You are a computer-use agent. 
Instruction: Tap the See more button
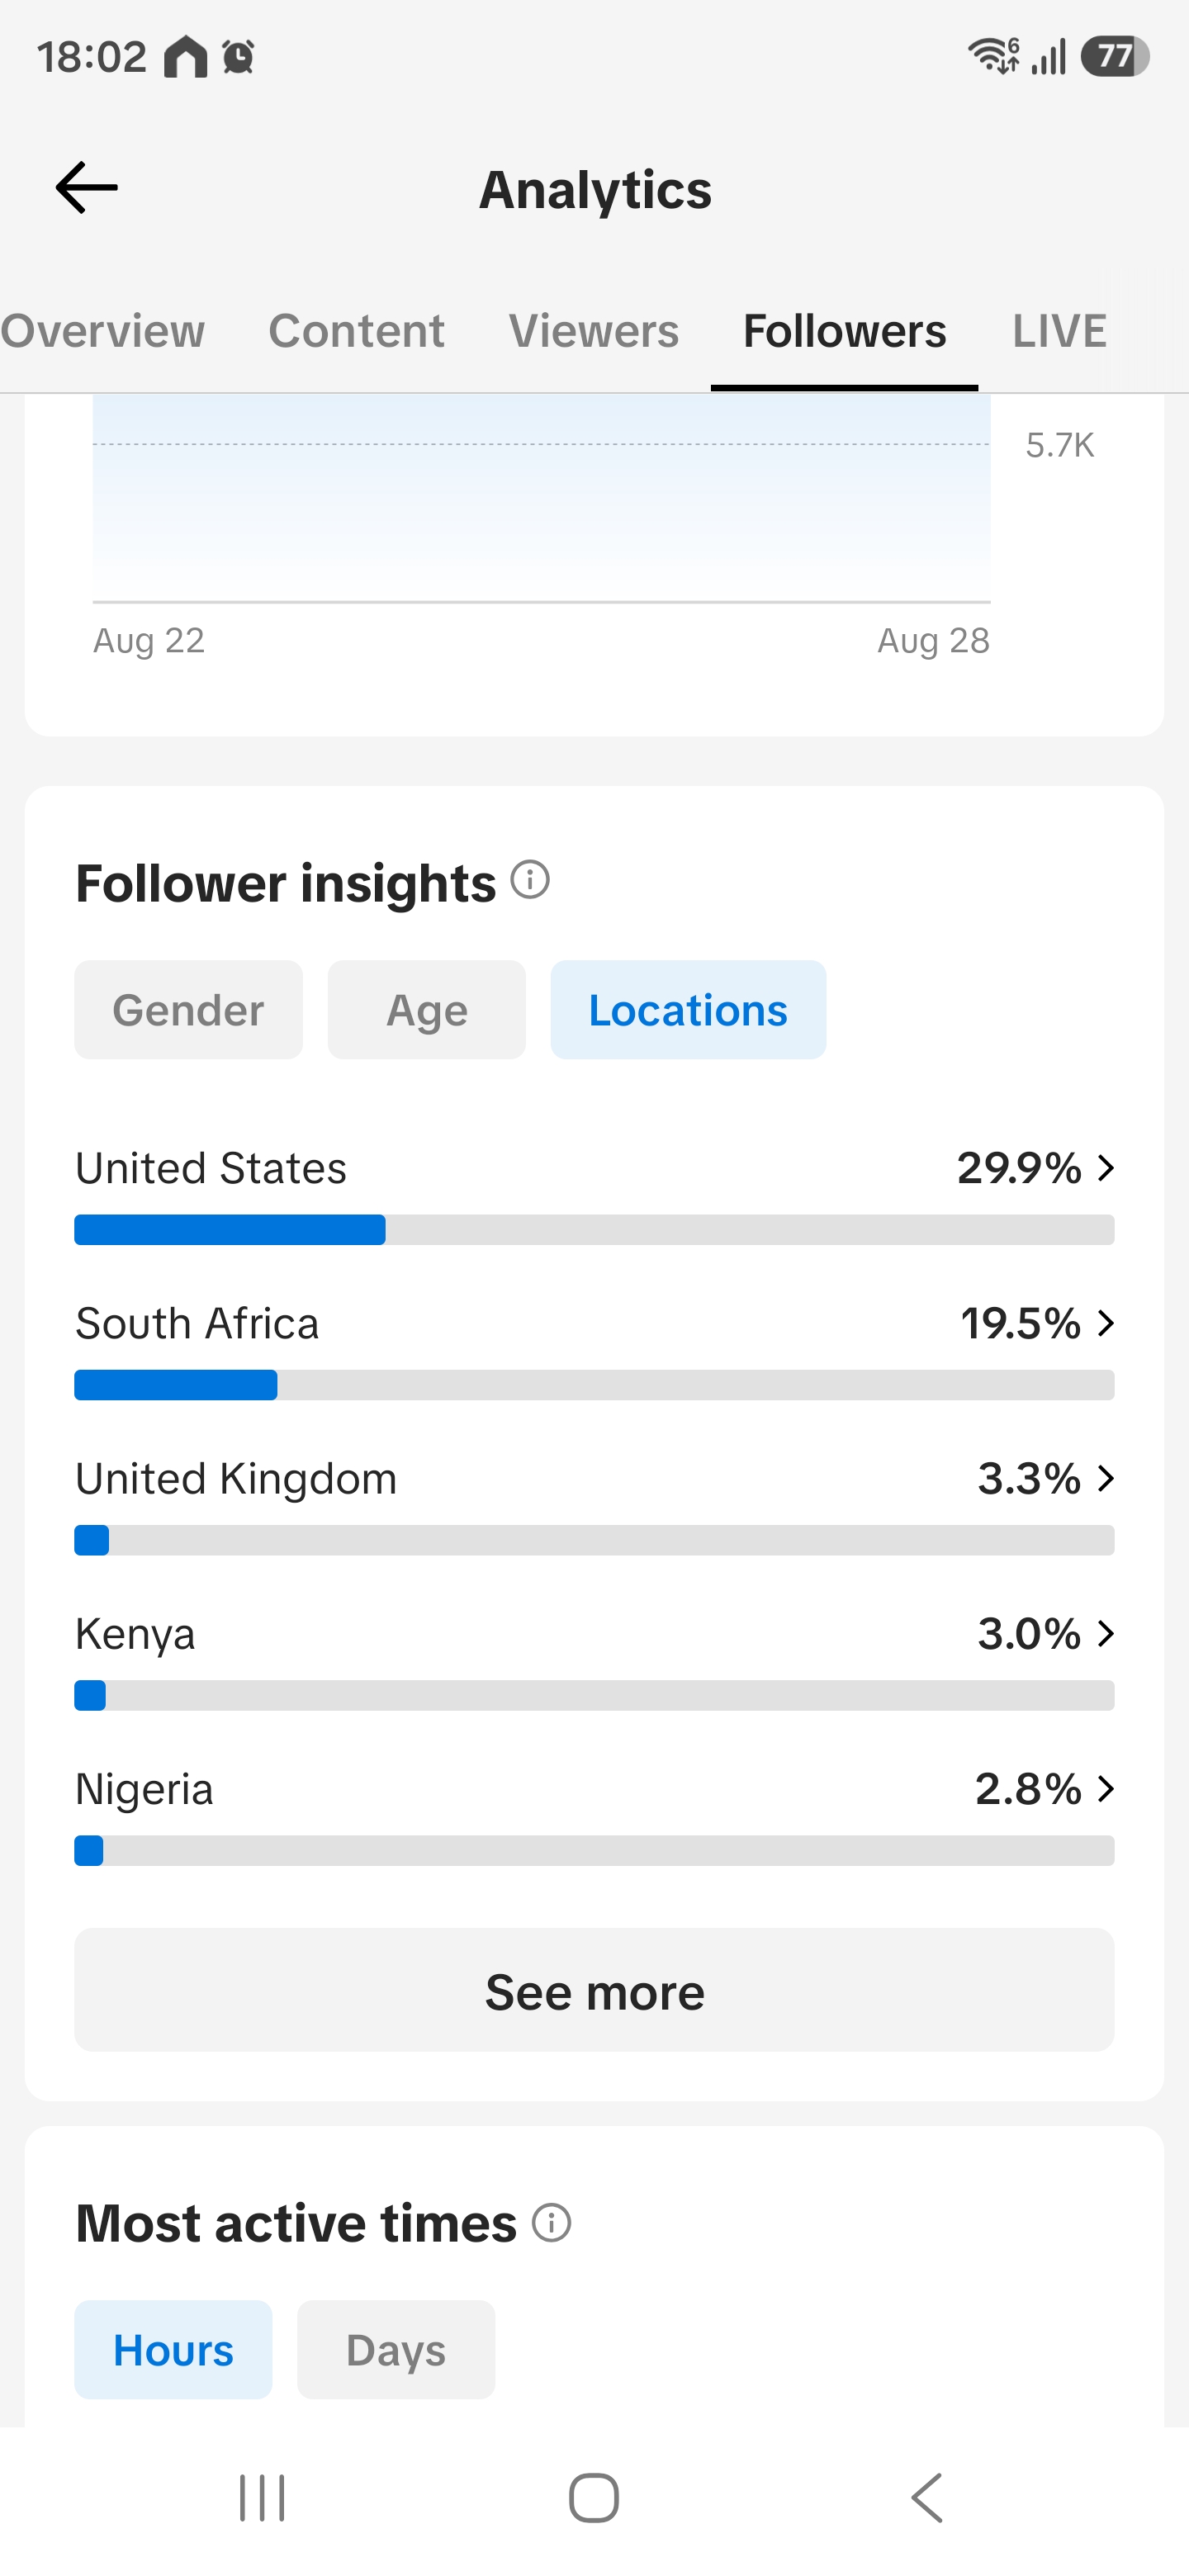pyautogui.click(x=594, y=1991)
